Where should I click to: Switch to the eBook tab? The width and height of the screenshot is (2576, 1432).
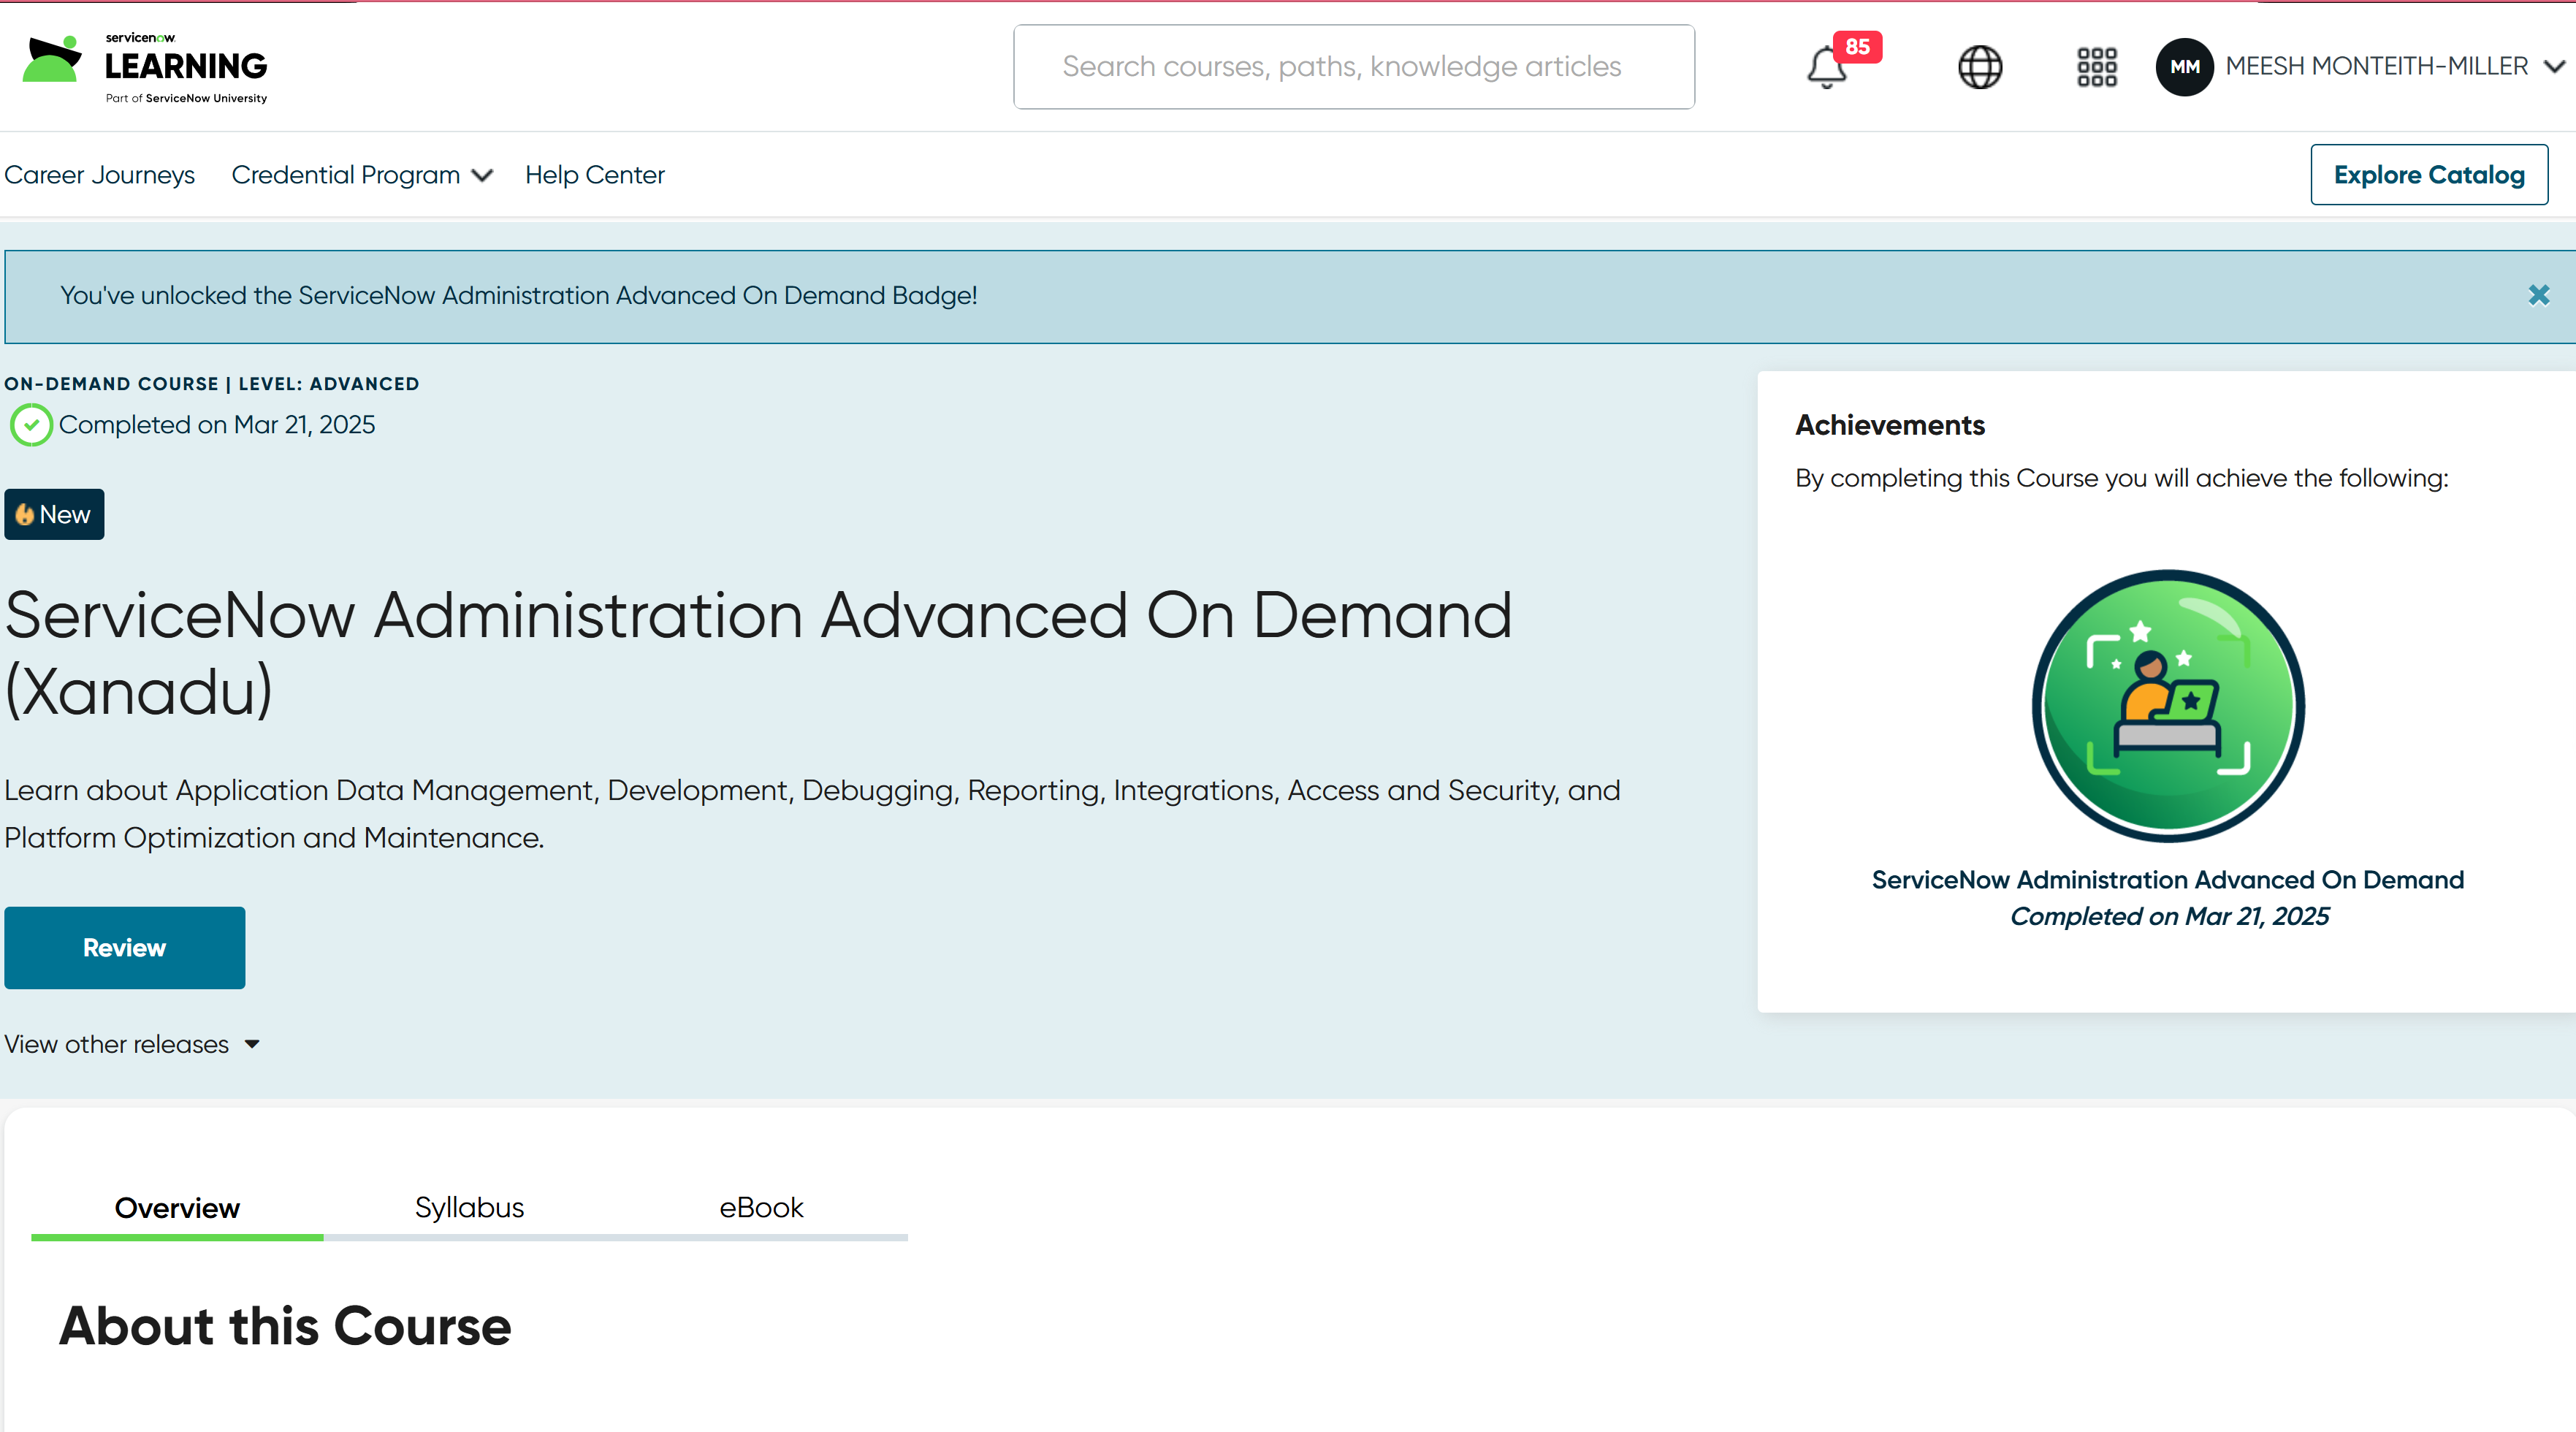tap(761, 1207)
